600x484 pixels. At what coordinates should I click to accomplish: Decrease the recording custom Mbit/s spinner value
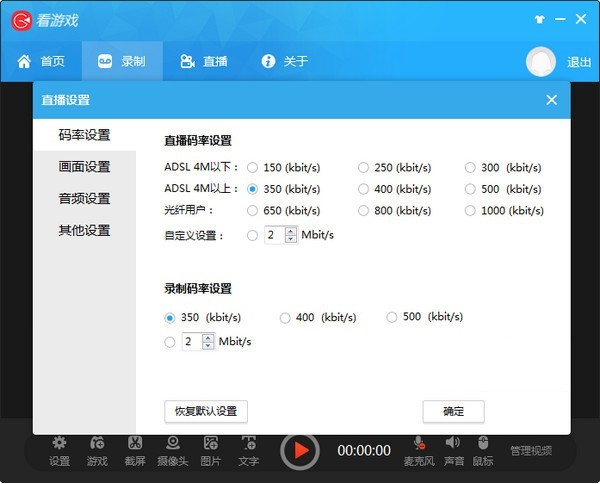click(x=208, y=346)
